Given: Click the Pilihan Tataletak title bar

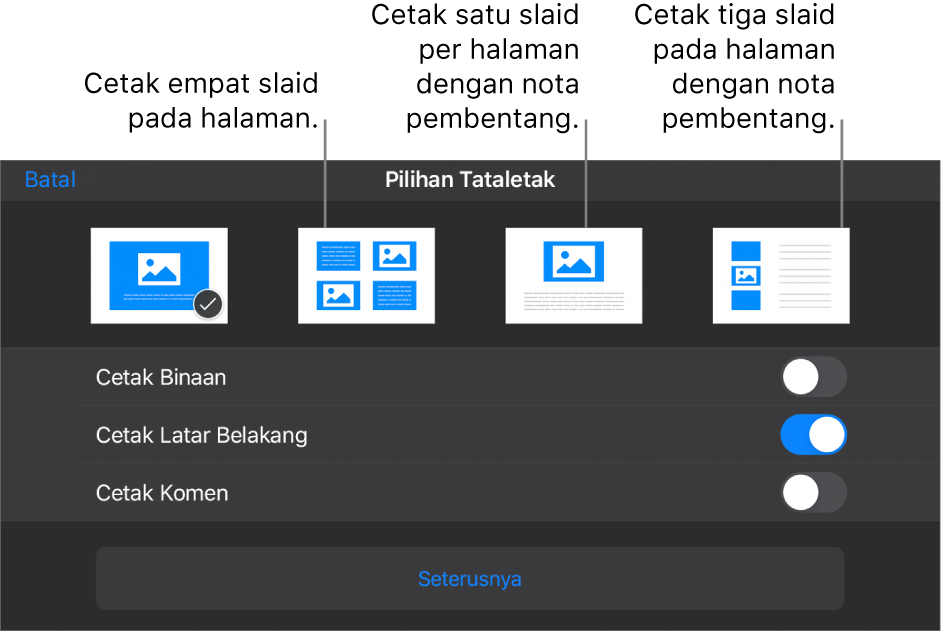Looking at the screenshot, I should pos(470,180).
